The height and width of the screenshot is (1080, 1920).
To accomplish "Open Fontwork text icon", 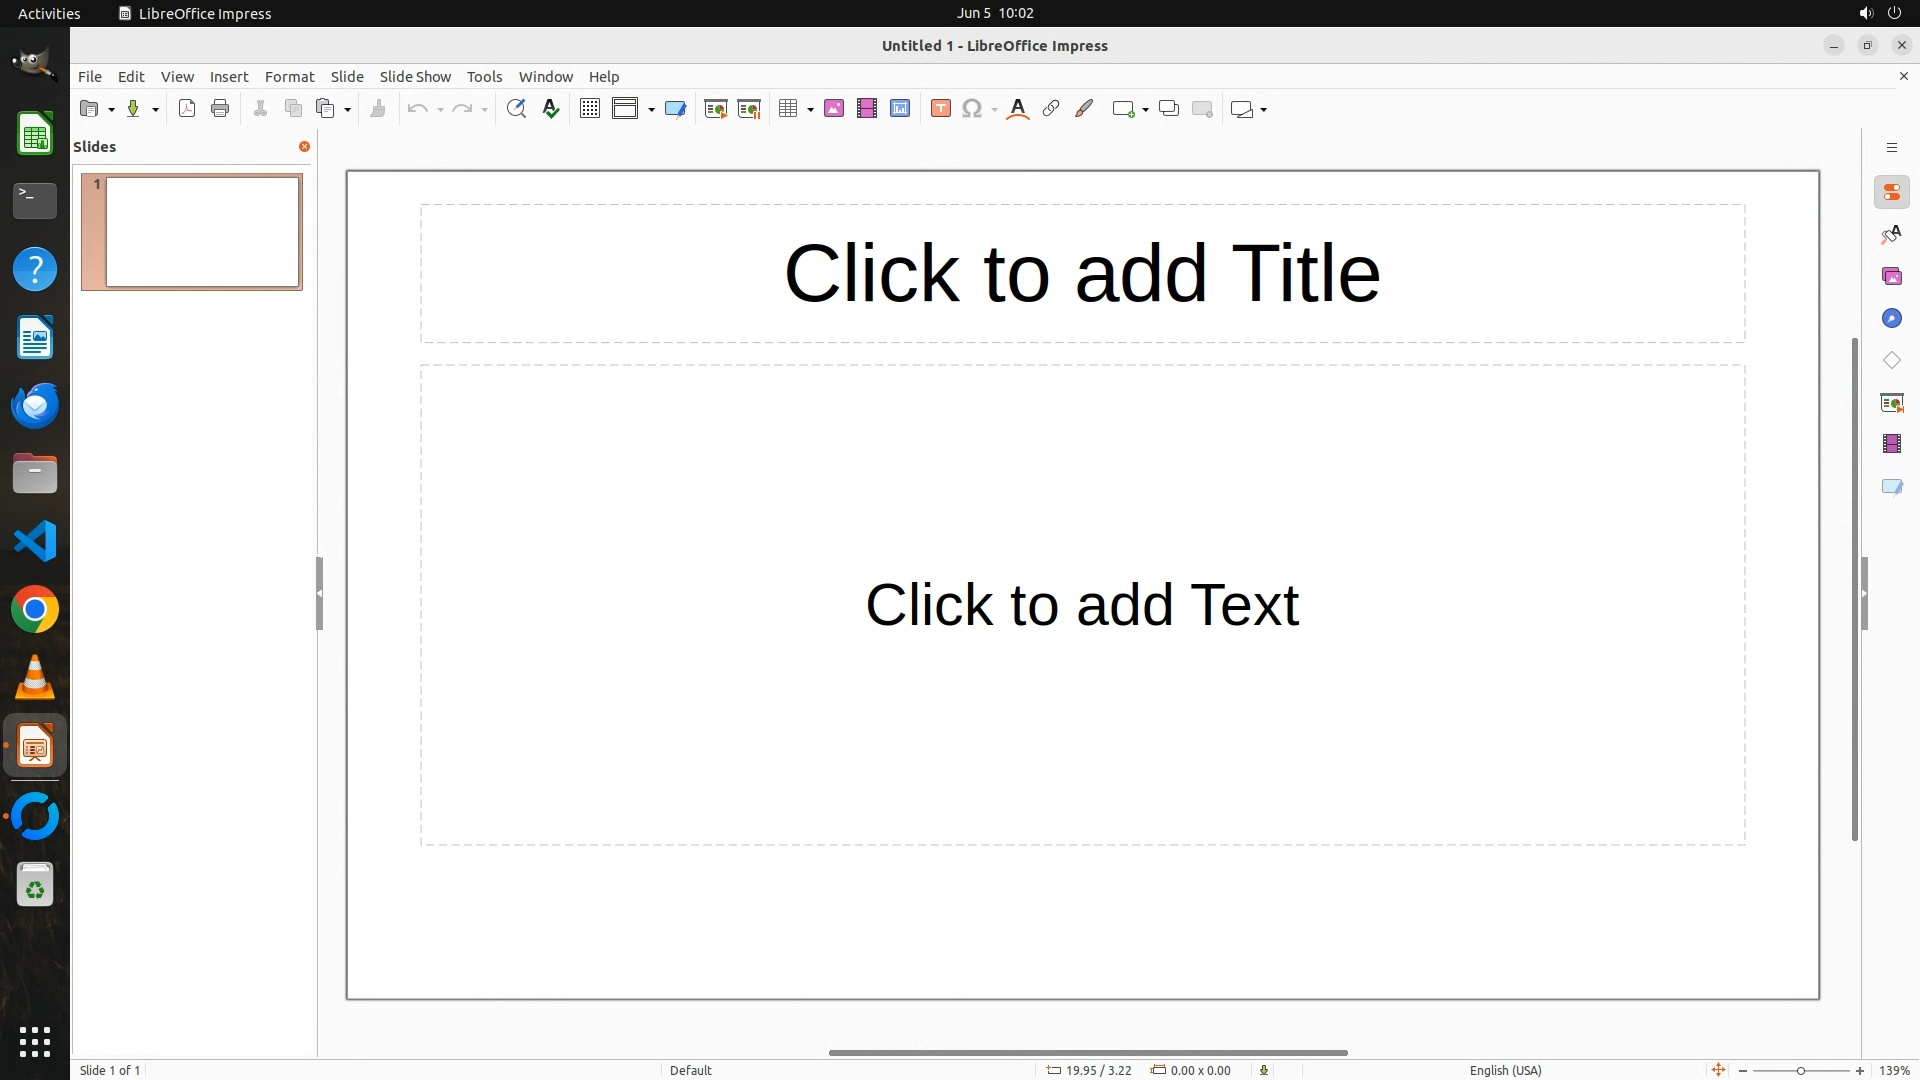I will [x=1018, y=109].
